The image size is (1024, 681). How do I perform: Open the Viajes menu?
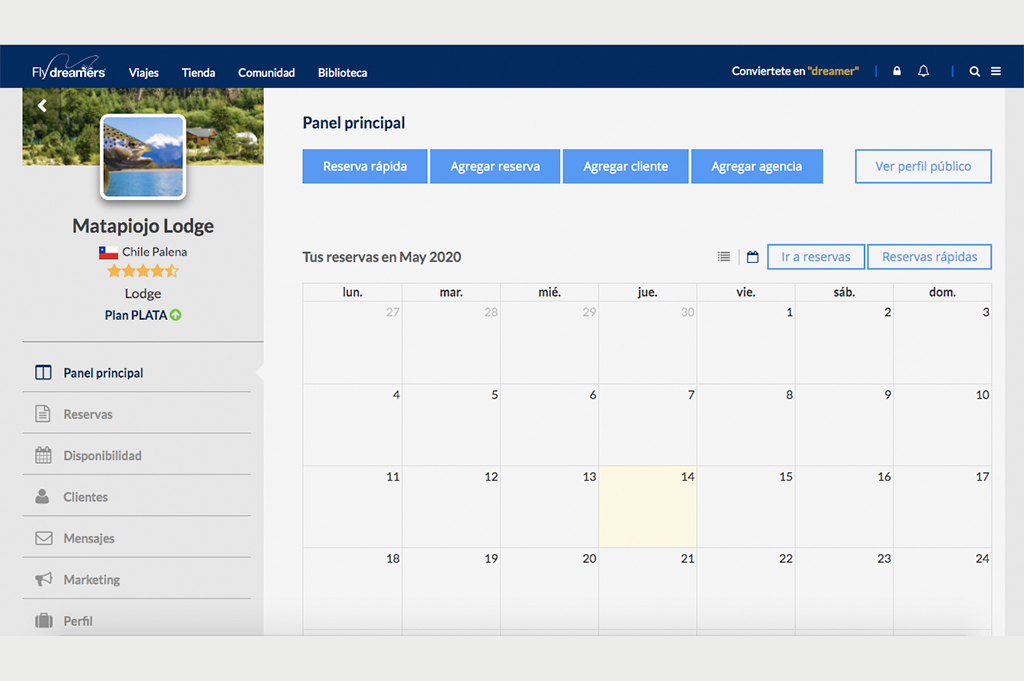click(x=144, y=73)
